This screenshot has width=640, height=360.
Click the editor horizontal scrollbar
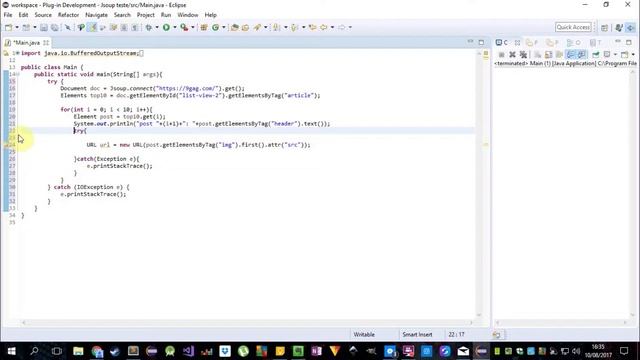tap(247, 322)
